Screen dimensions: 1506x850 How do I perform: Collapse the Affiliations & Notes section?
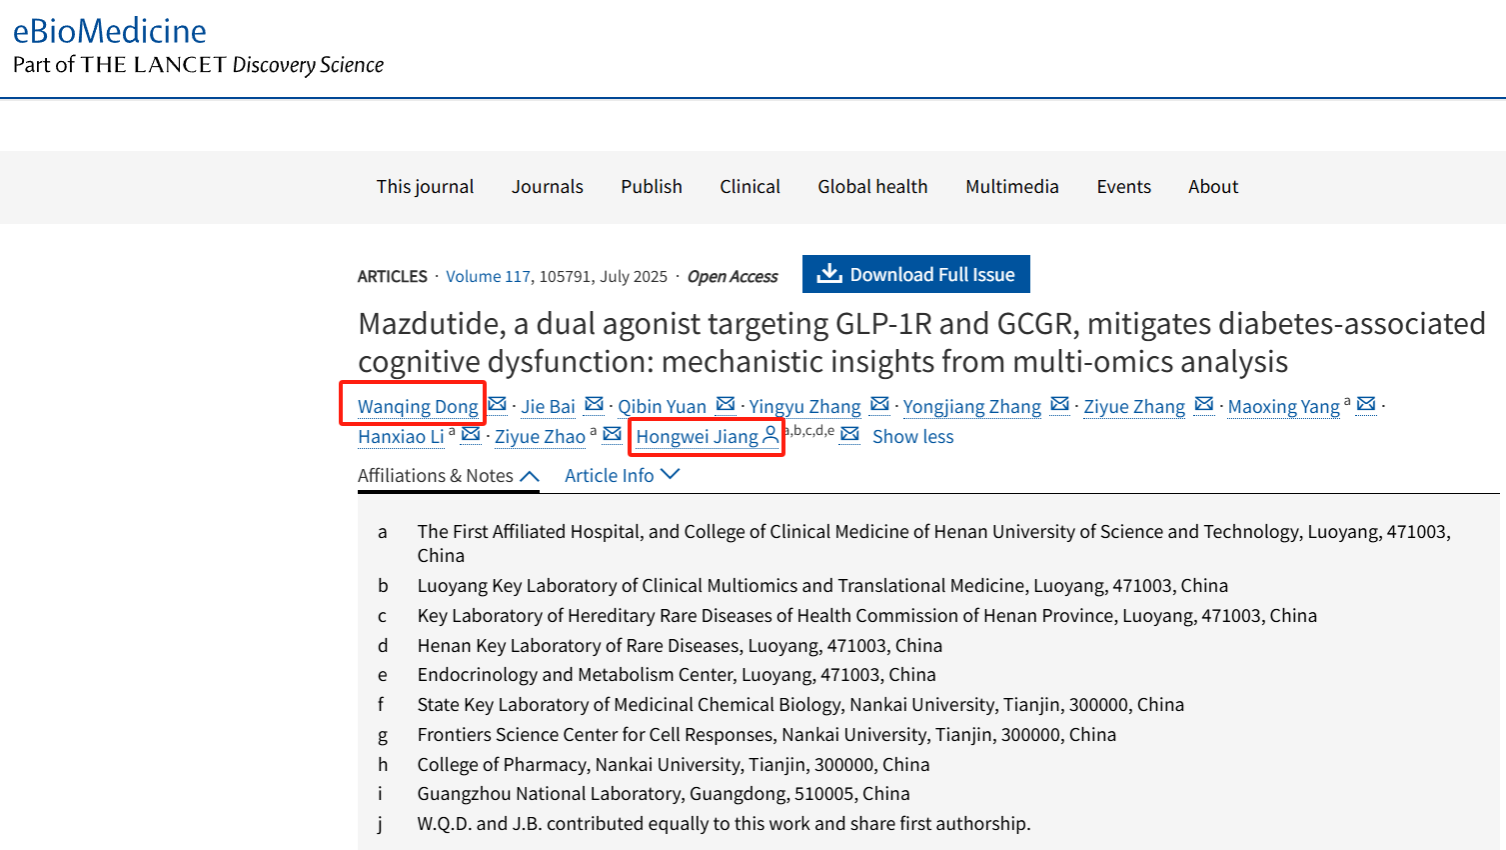pos(448,476)
